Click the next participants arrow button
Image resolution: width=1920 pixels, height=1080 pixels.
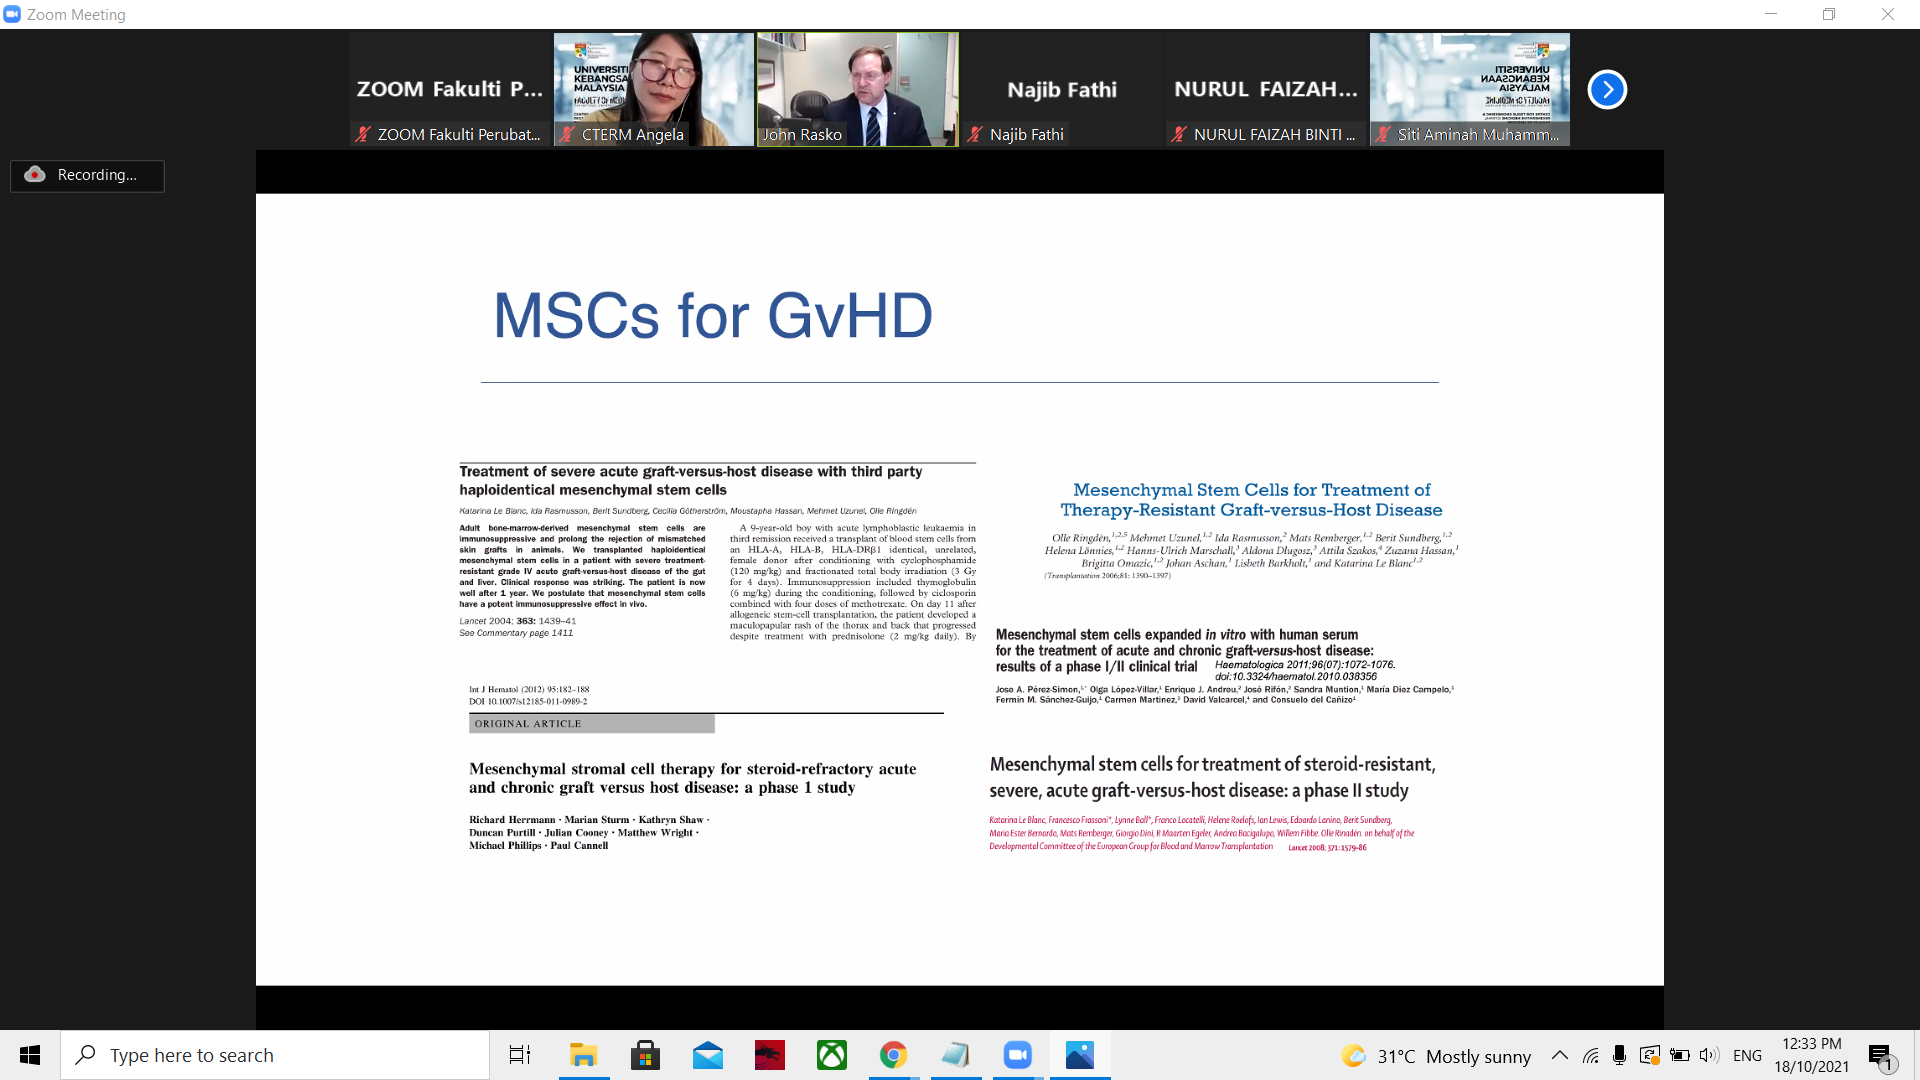coord(1607,90)
